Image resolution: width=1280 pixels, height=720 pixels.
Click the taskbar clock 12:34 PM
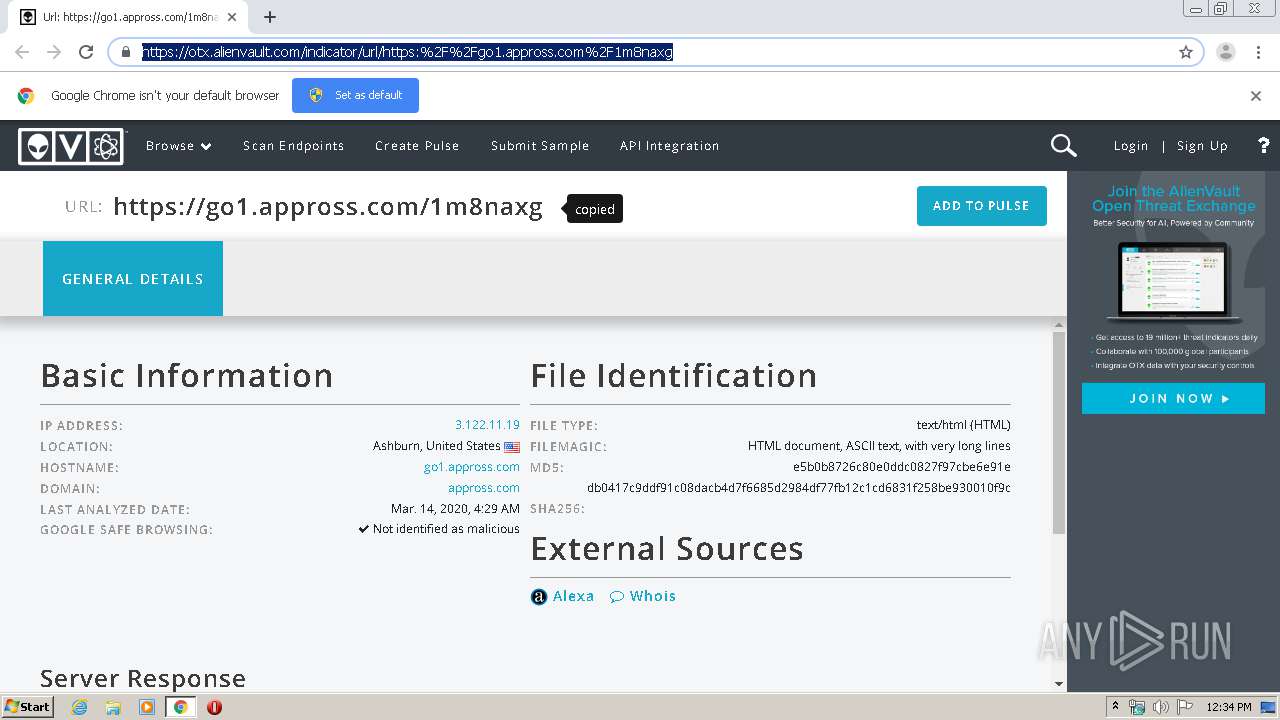(x=1229, y=707)
